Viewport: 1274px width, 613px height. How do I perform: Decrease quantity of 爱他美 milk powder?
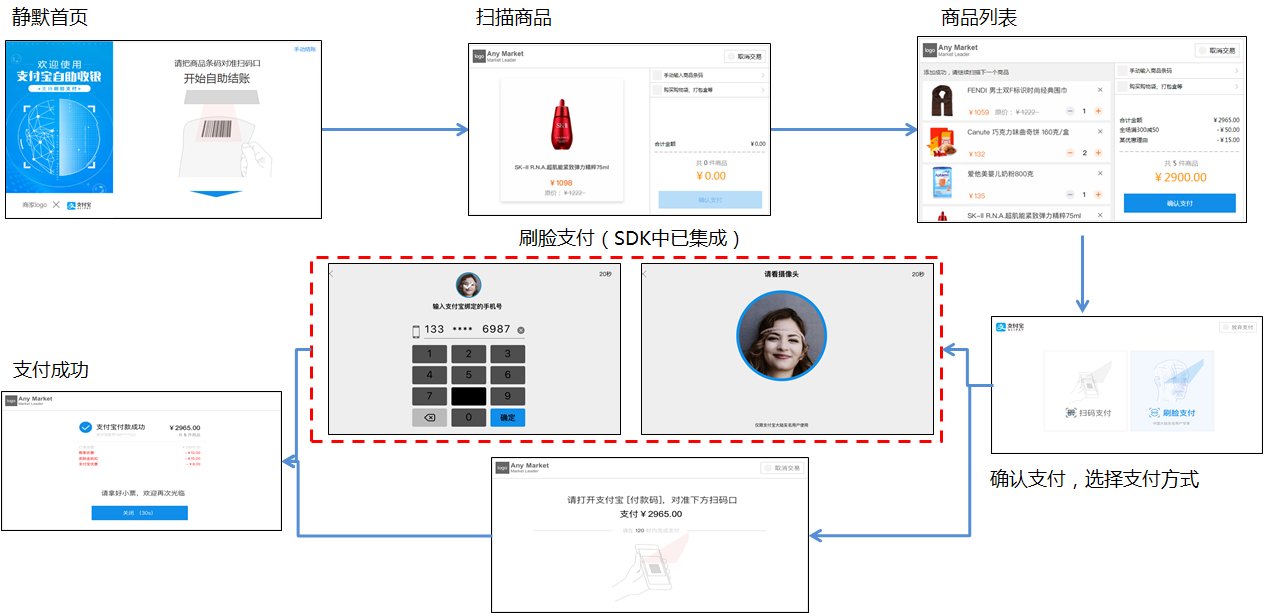(1070, 195)
